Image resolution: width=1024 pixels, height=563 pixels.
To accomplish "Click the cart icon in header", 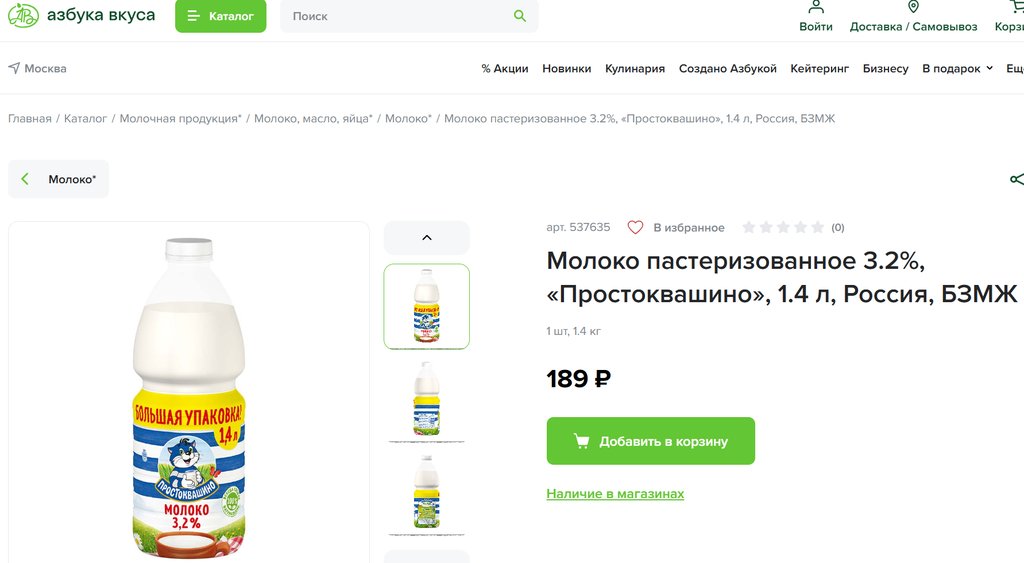I will click(x=1016, y=8).
